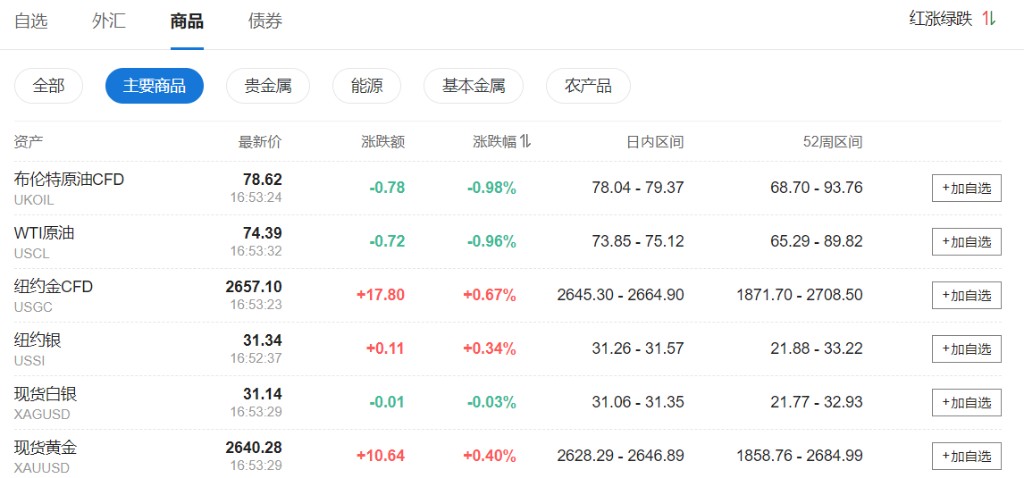Viewport: 1024px width, 478px height.
Task: Open the 外汇 tab
Action: click(108, 21)
